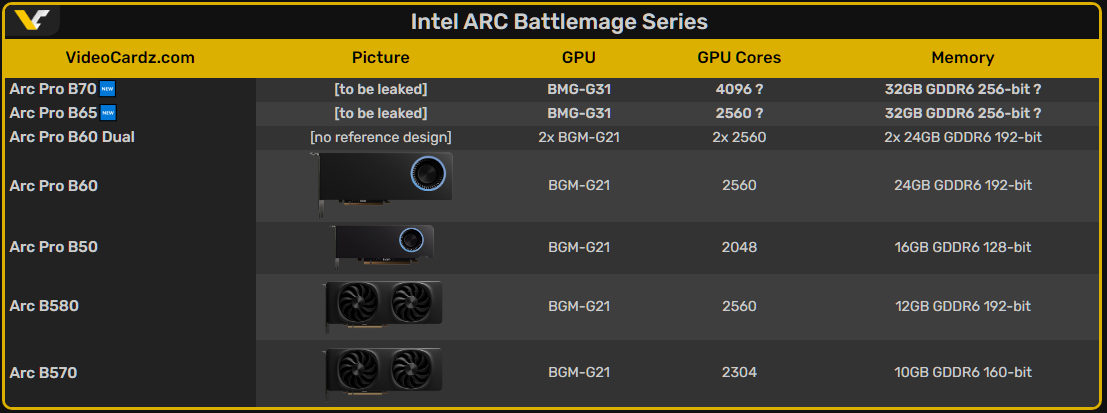Open the Arc Pro B50 card picture

tap(384, 247)
